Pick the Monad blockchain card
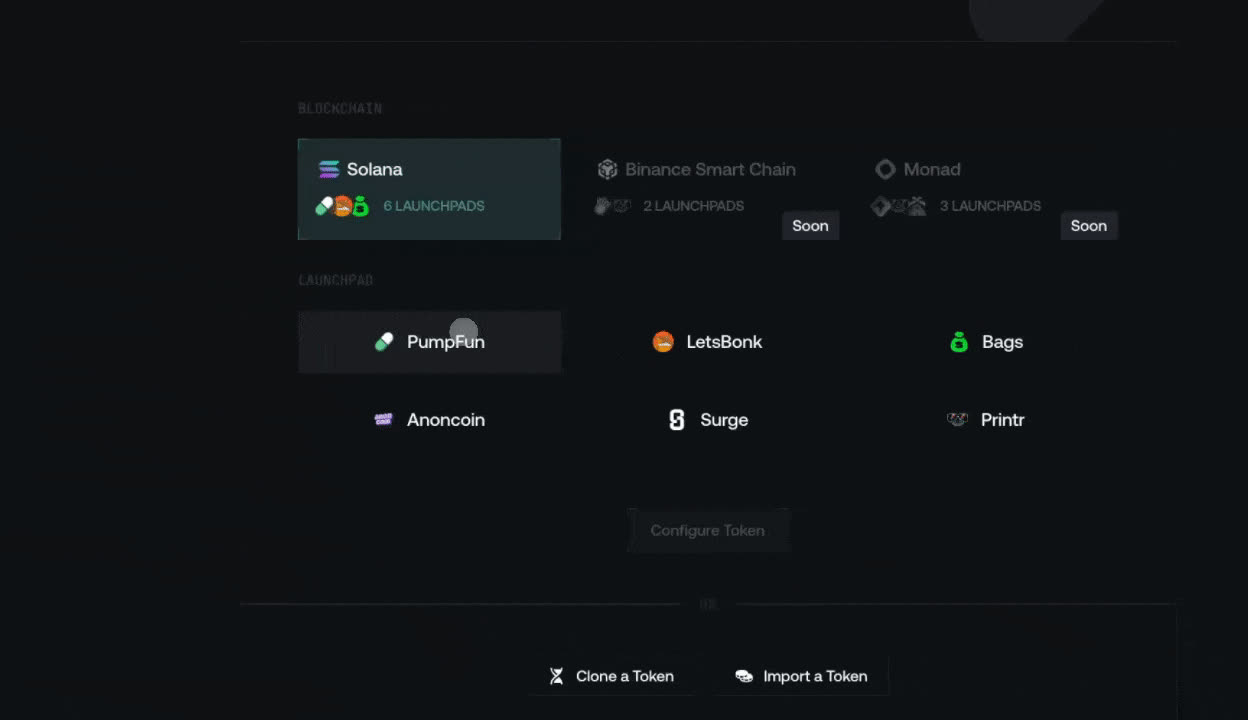The image size is (1248, 720). tap(987, 189)
